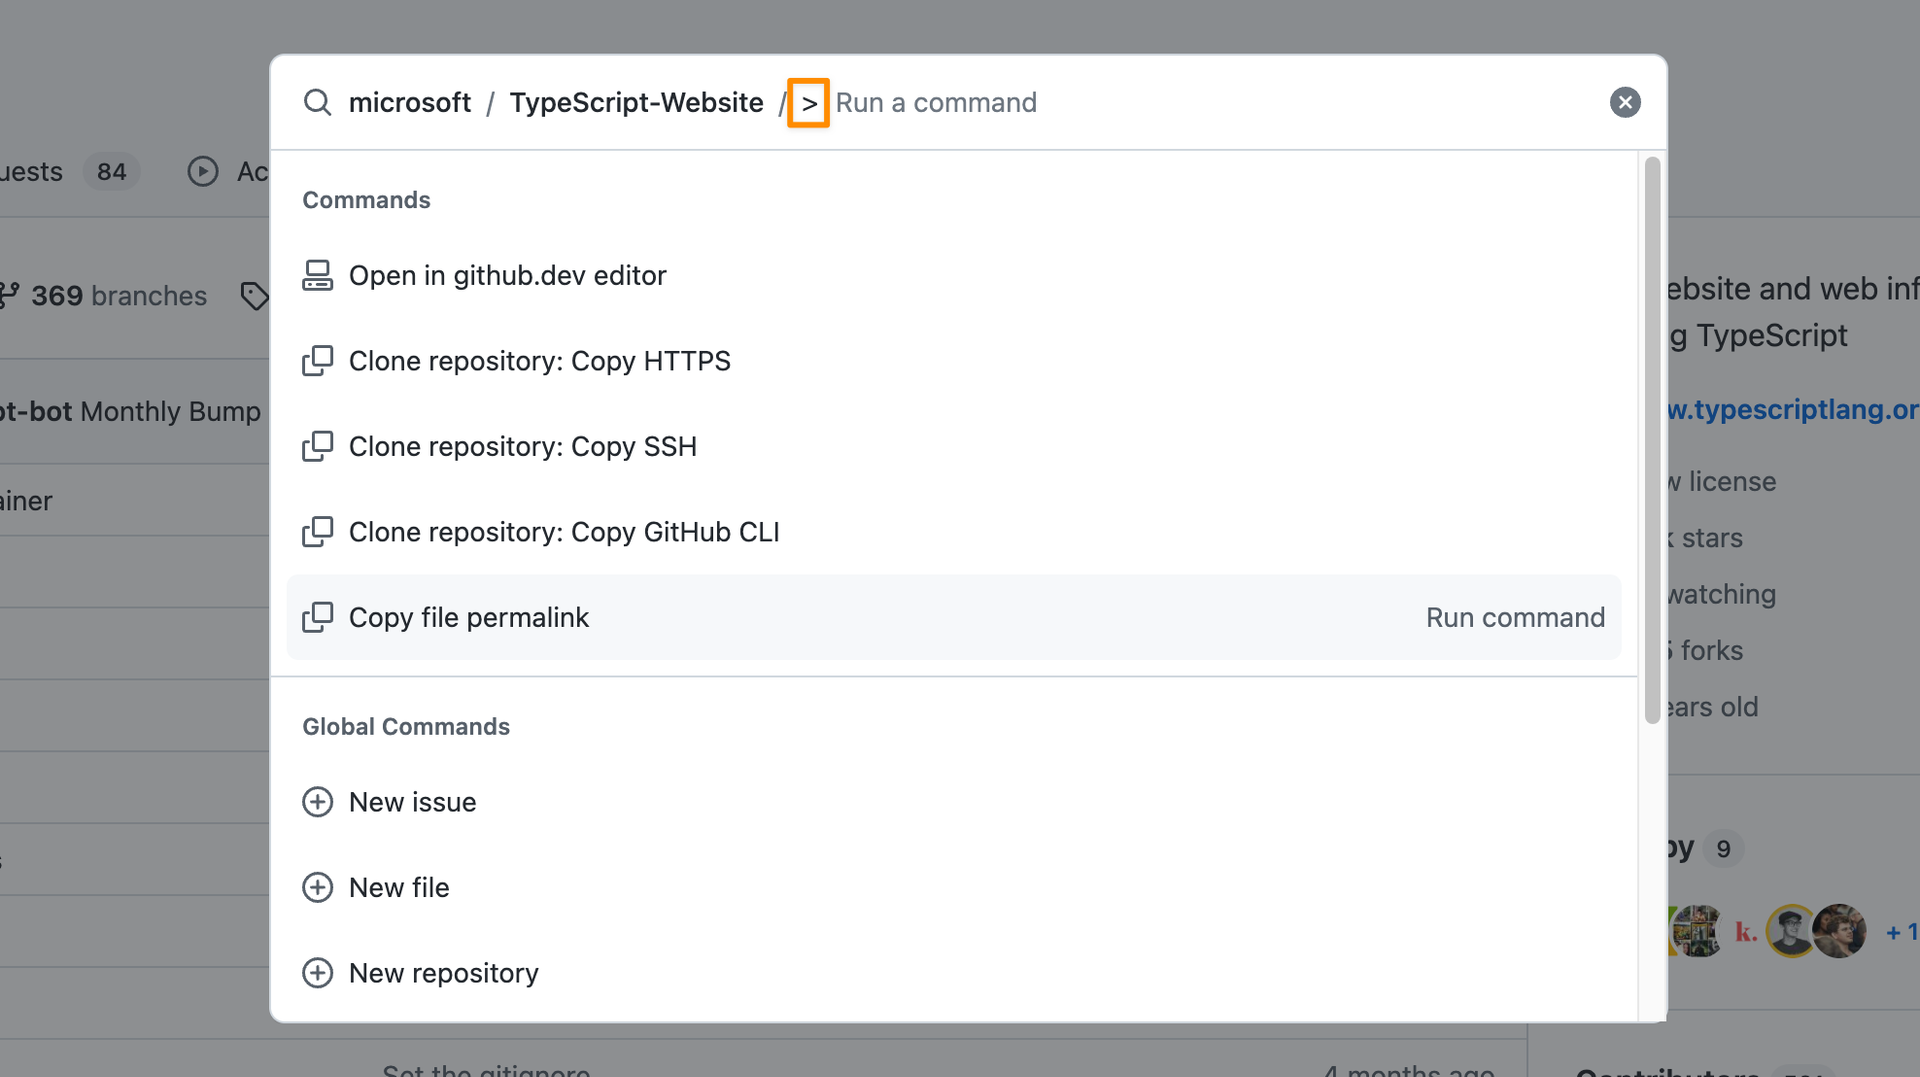Select the TypeScript-Website scope breadcrumb

(x=636, y=102)
